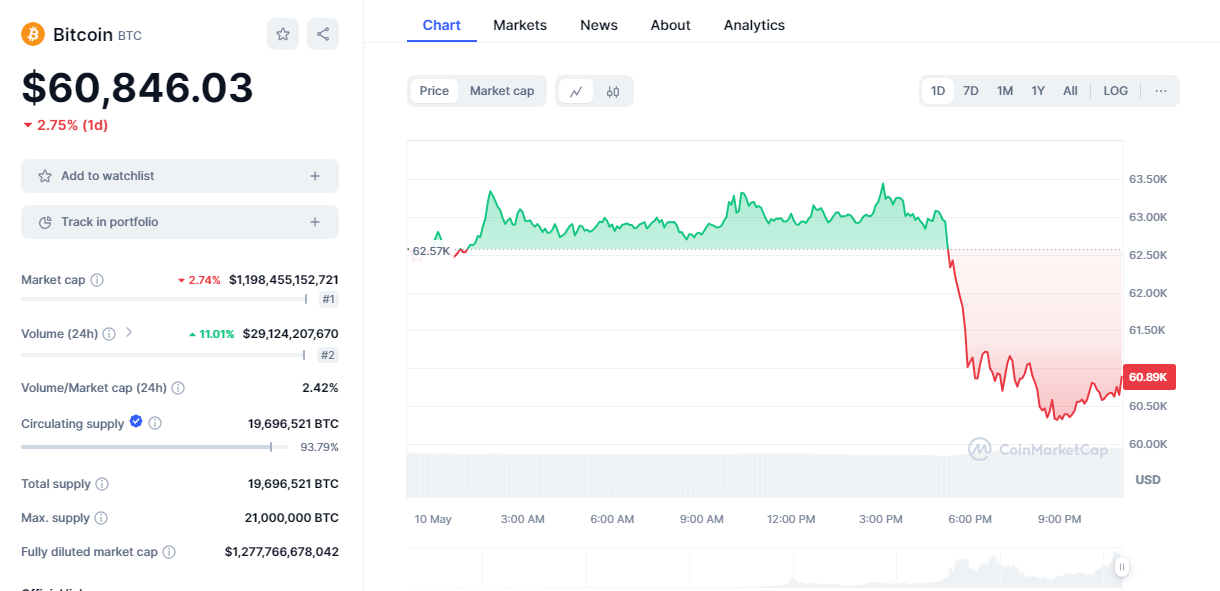Track Bitcoin in portfolio
This screenshot has height=591, width=1220.
coord(180,222)
